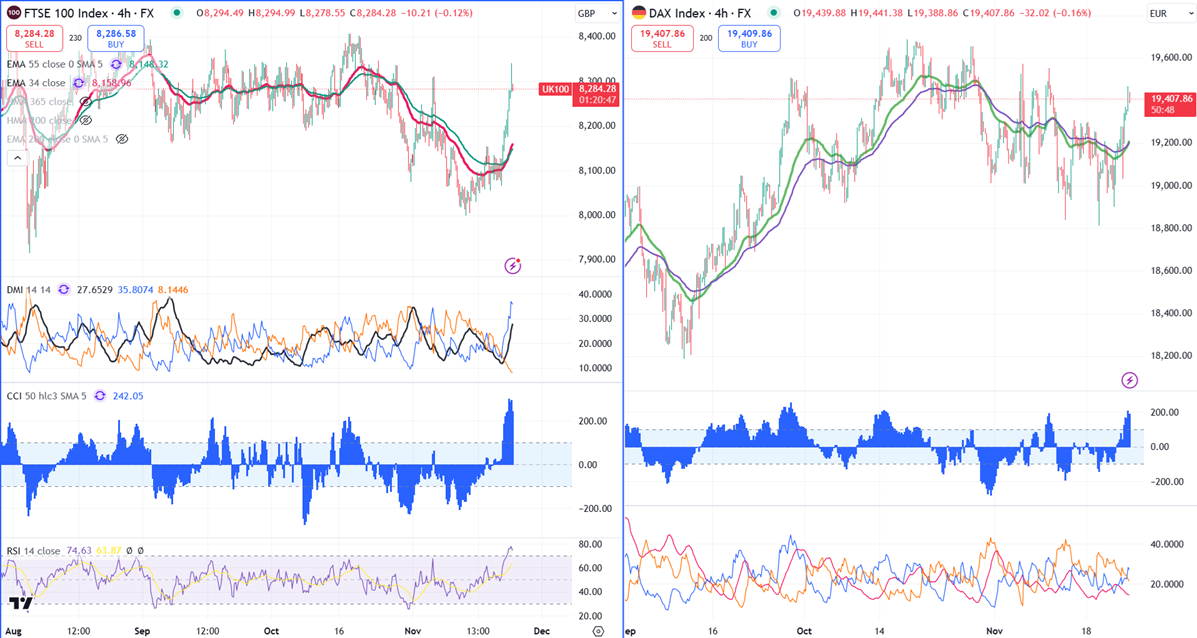1197x638 pixels.
Task: Click the refresh icon beside CCI 50 hlc3
Action: point(99,396)
